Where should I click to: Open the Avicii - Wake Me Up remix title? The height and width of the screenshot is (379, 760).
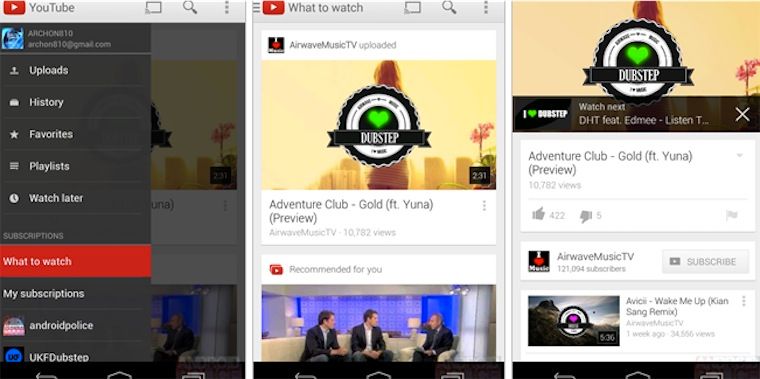677,306
